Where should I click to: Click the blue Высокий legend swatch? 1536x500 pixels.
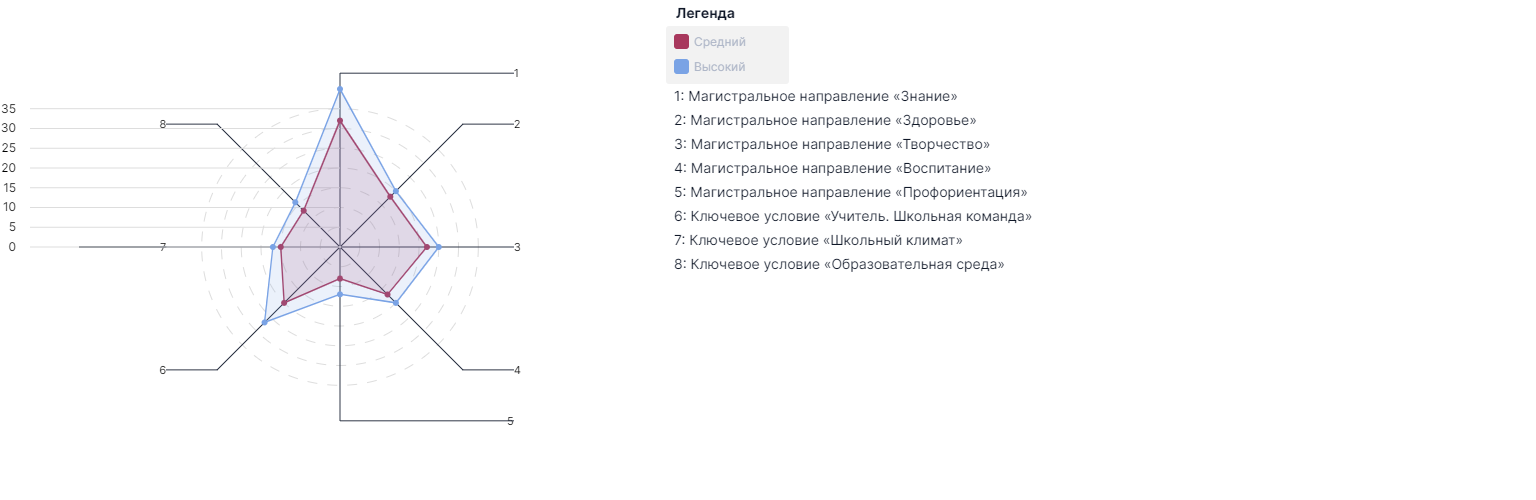(681, 67)
